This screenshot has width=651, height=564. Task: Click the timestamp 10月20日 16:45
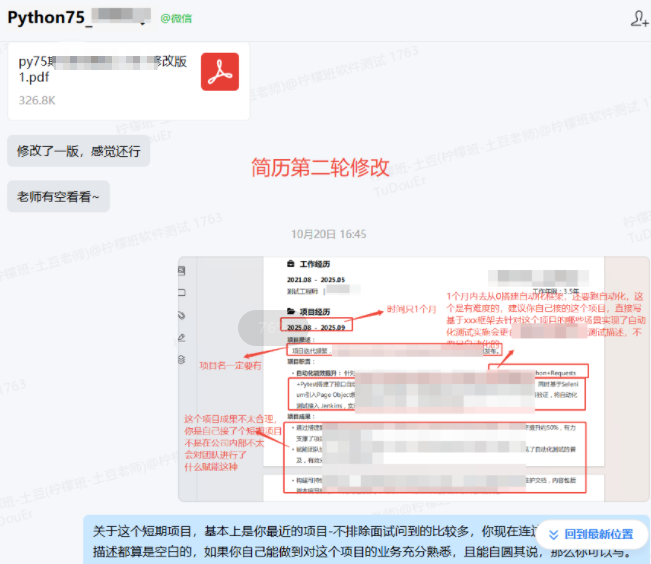(x=329, y=234)
